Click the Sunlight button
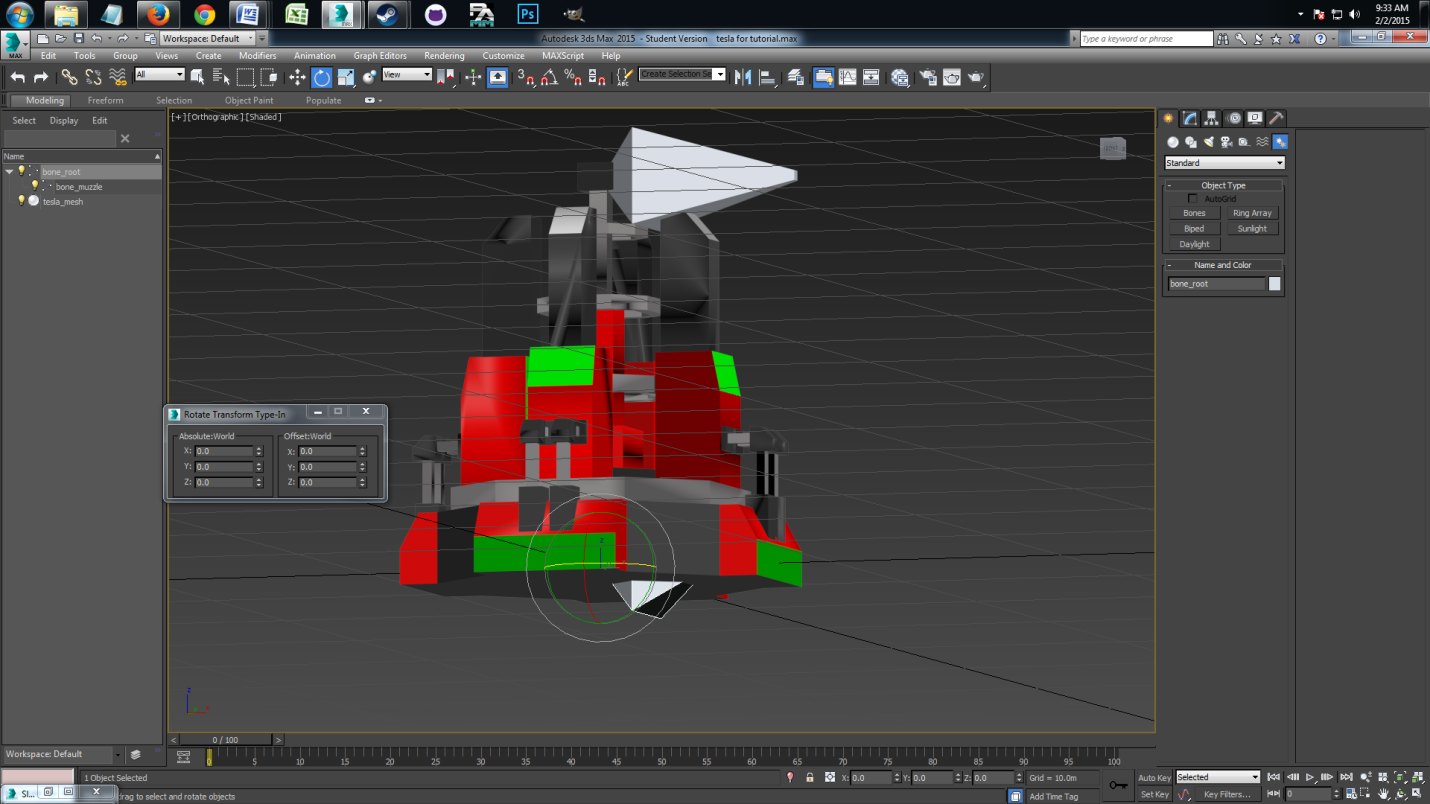1430x804 pixels. 1252,229
